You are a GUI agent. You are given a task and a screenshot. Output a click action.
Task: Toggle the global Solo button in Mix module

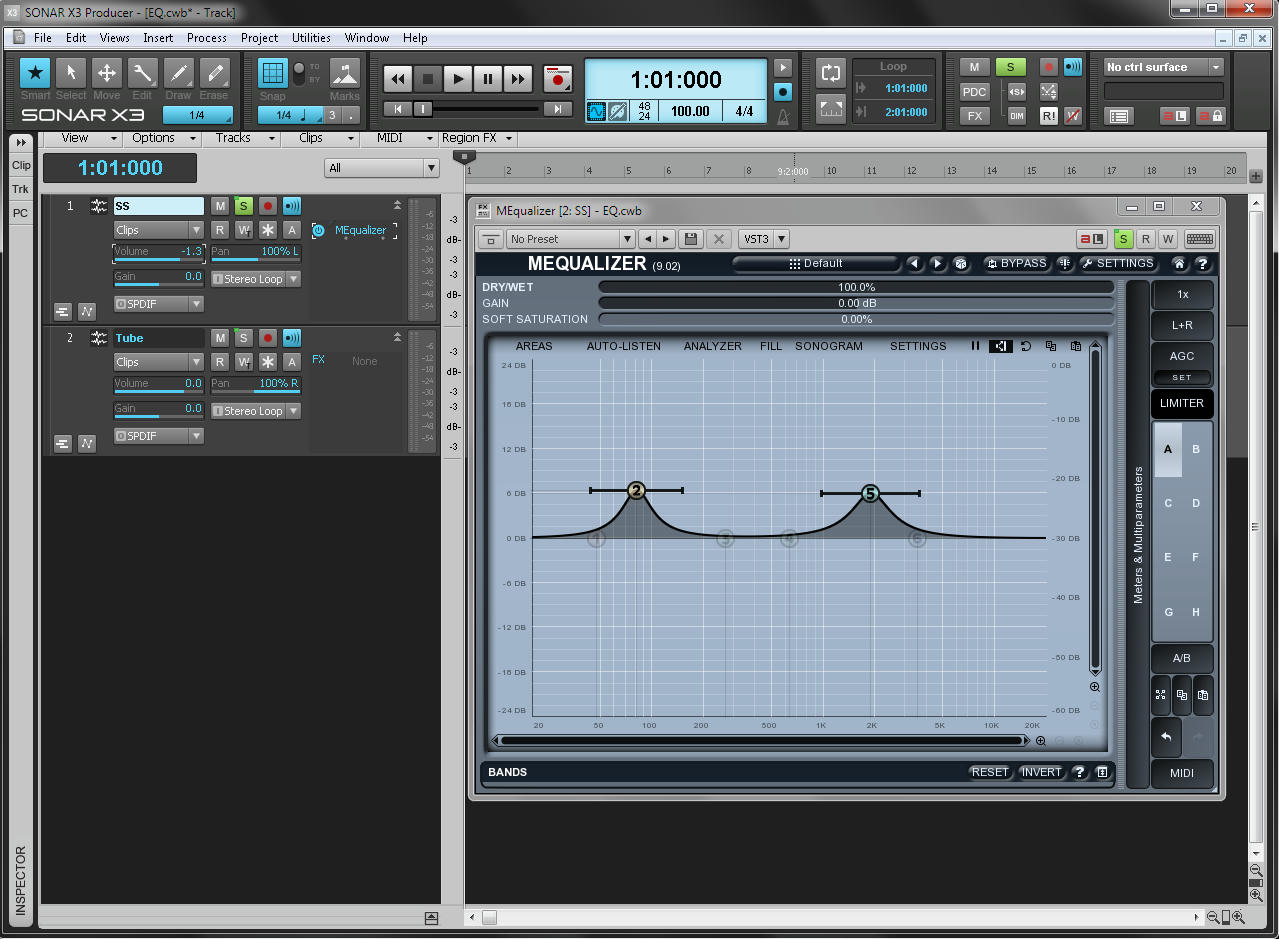pyautogui.click(x=1010, y=67)
